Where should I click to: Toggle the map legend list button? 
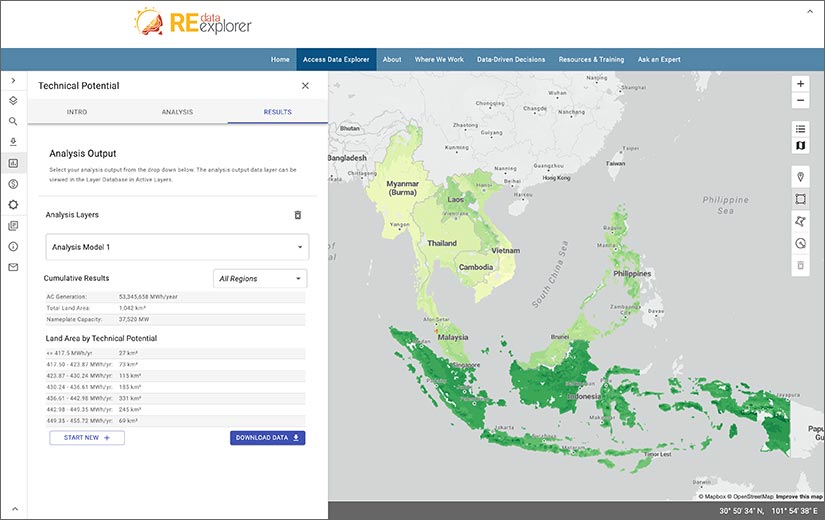pos(799,129)
